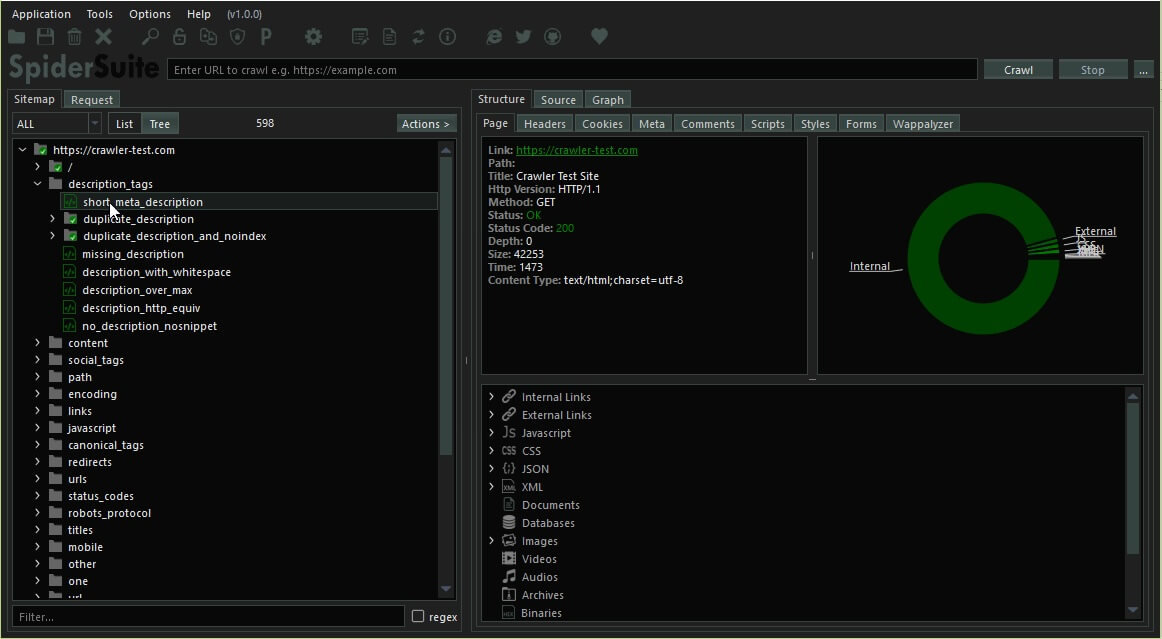Expand the javascript folder
The image size is (1162, 639).
tap(38, 428)
